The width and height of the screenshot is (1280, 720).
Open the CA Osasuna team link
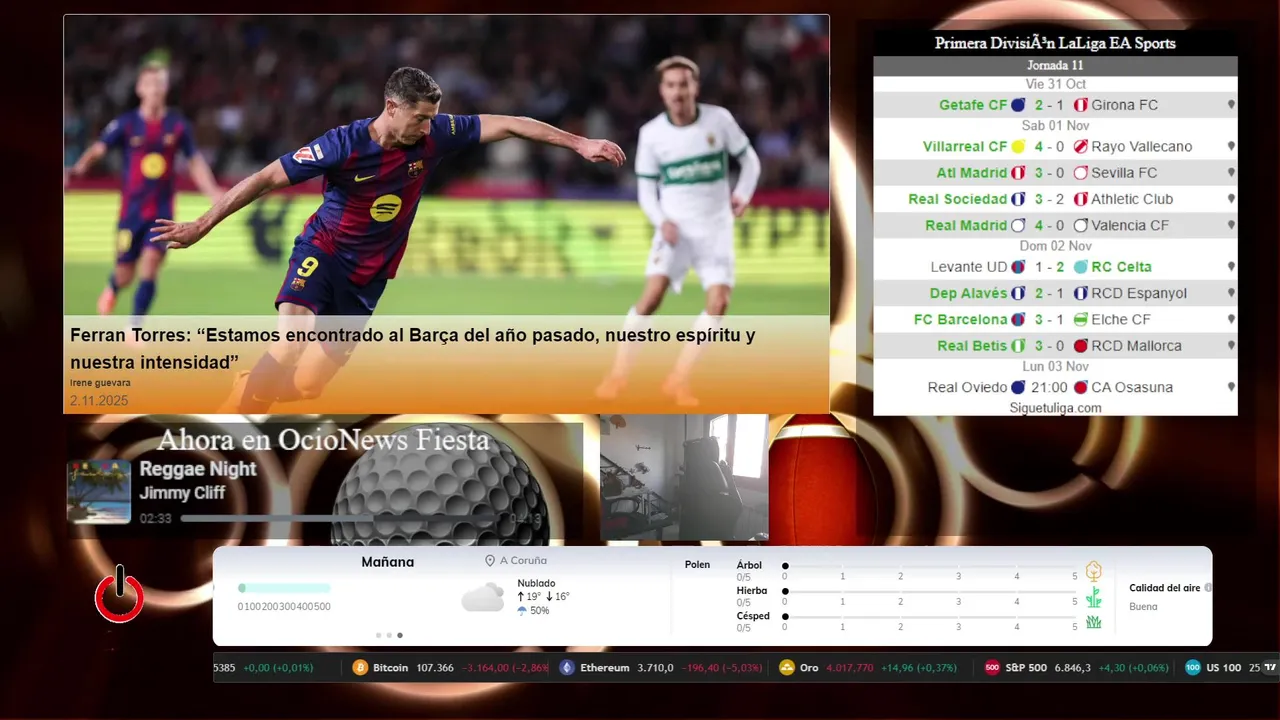tap(1132, 387)
